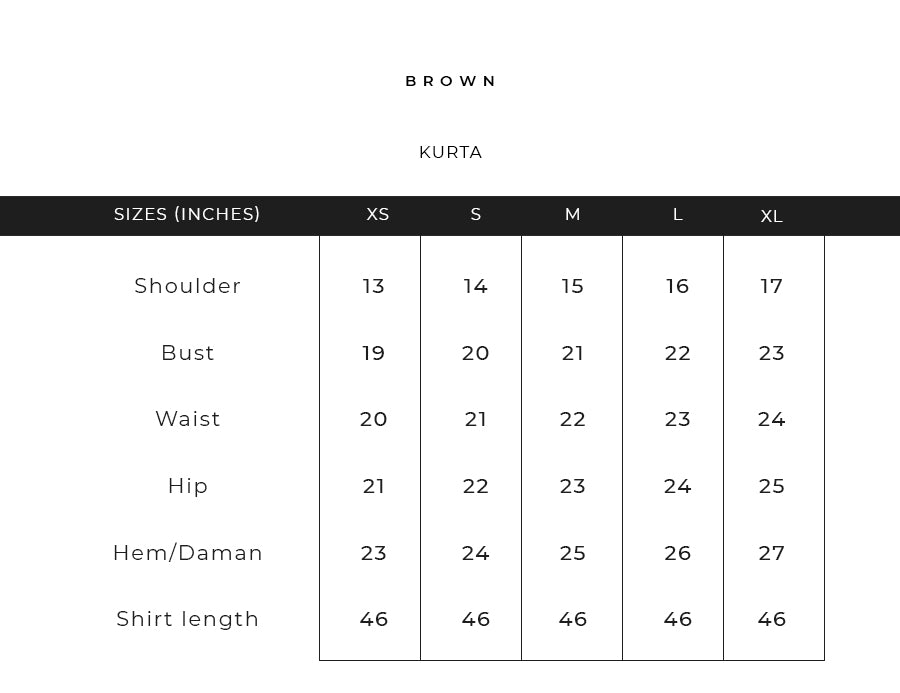Screen dimensions: 900x693
Task: Select the Bust row label
Action: coord(188,353)
